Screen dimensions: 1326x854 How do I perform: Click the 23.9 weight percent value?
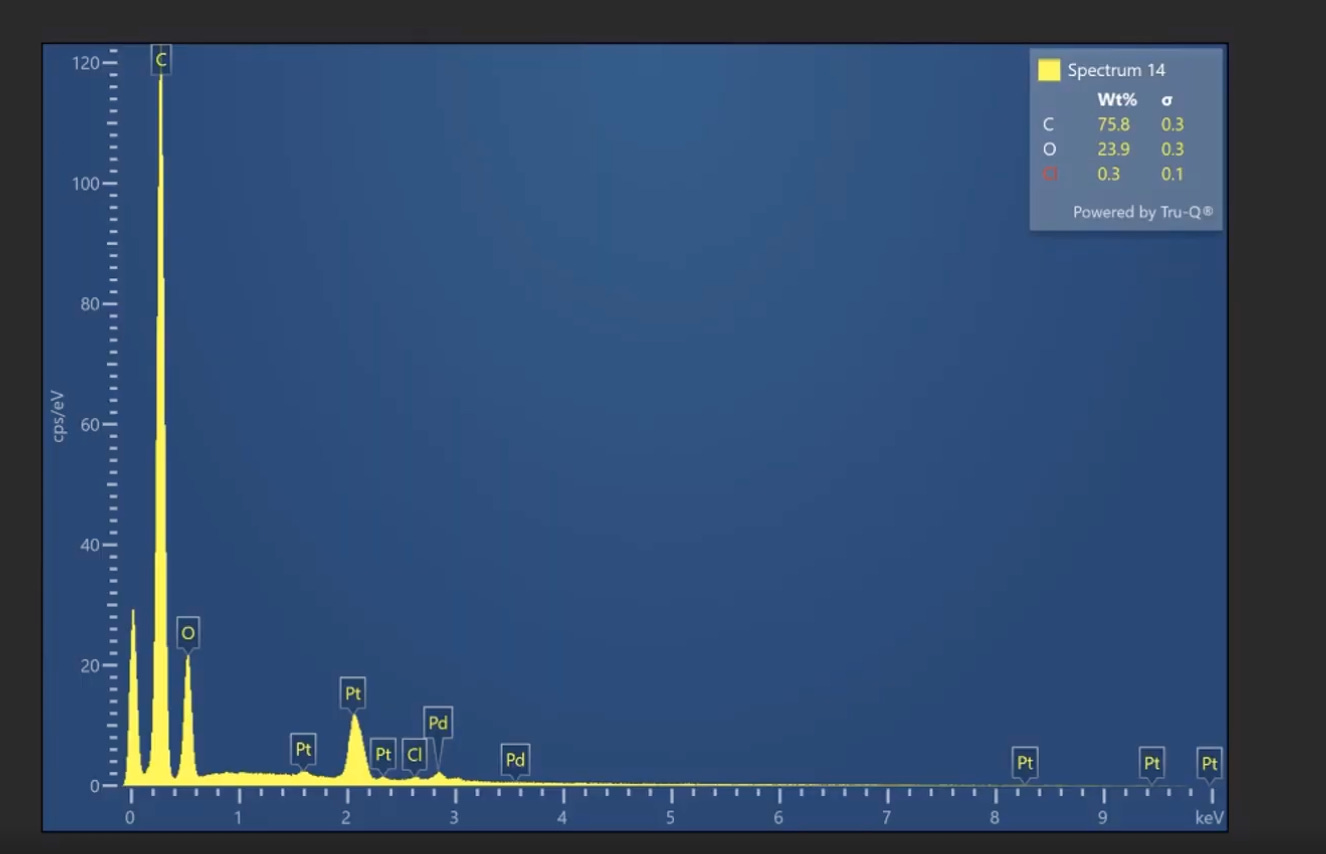point(1114,149)
